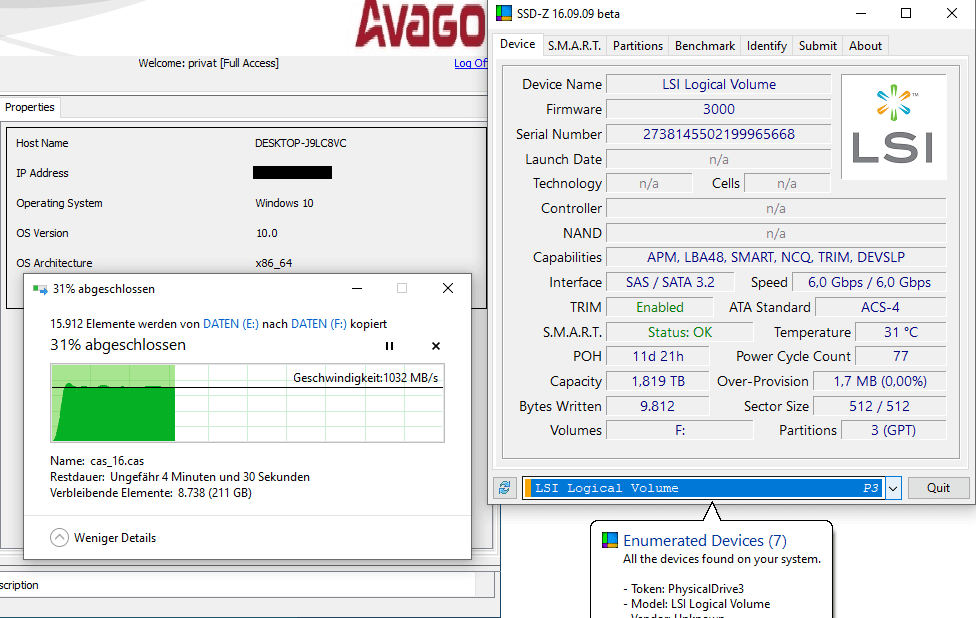Open the S.M.A.R.T. tab
The width and height of the screenshot is (976, 618).
(x=575, y=46)
